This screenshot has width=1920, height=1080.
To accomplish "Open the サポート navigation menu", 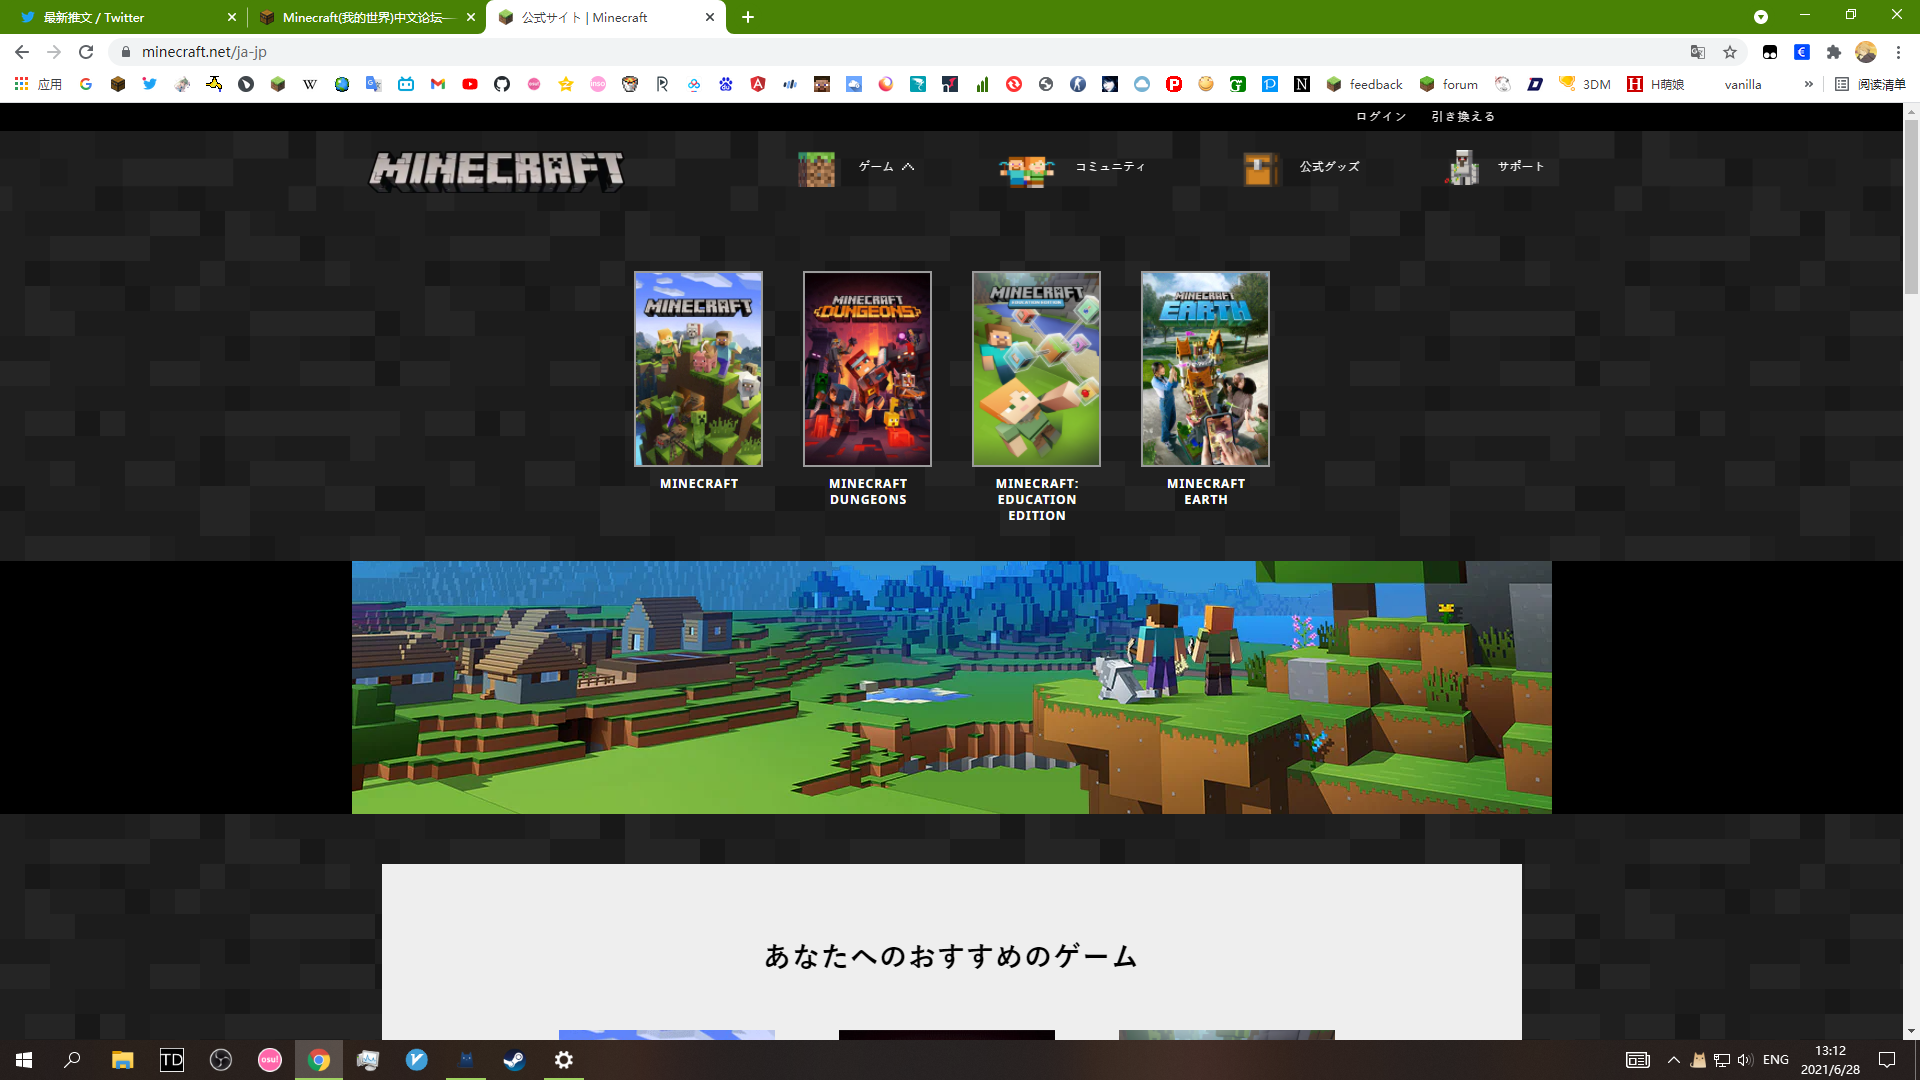I will click(x=1496, y=167).
